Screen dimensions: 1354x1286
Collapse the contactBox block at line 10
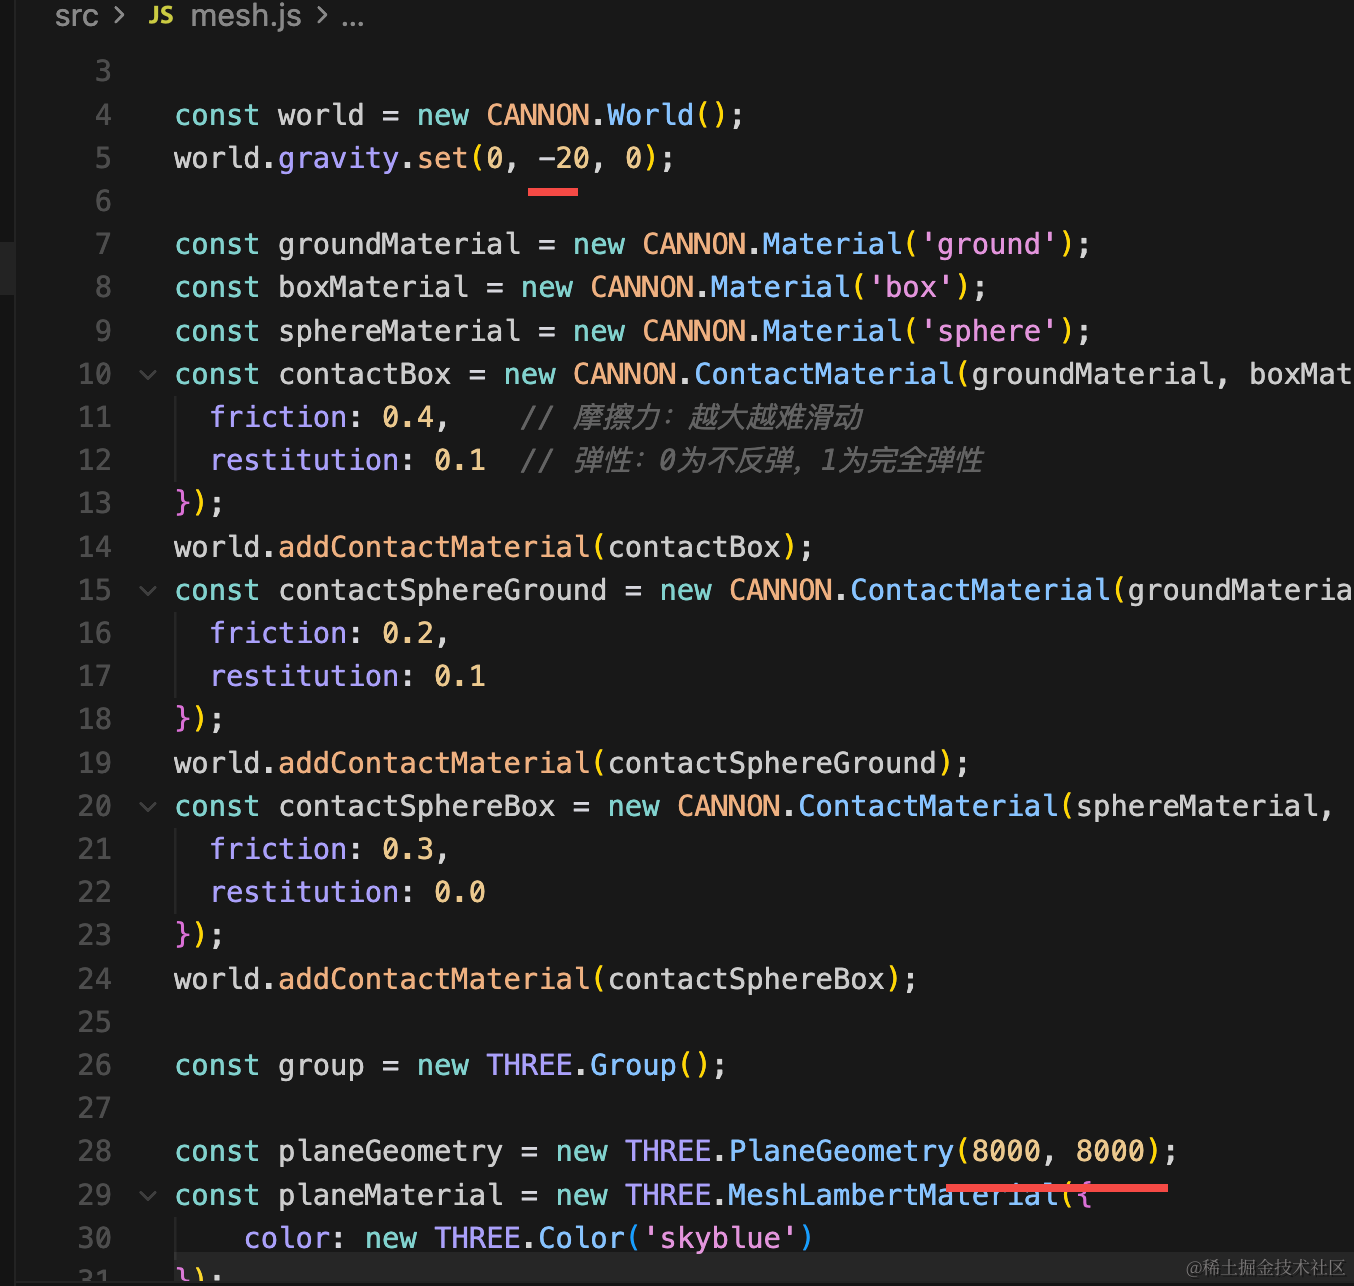148,375
